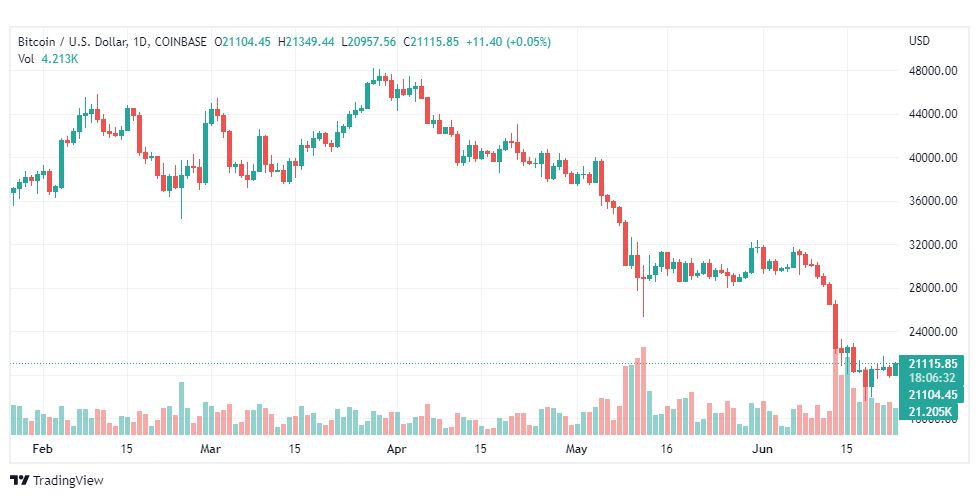Image resolution: width=979 pixels, height=498 pixels.
Task: Open the TradingView wordmark link
Action: (67, 481)
